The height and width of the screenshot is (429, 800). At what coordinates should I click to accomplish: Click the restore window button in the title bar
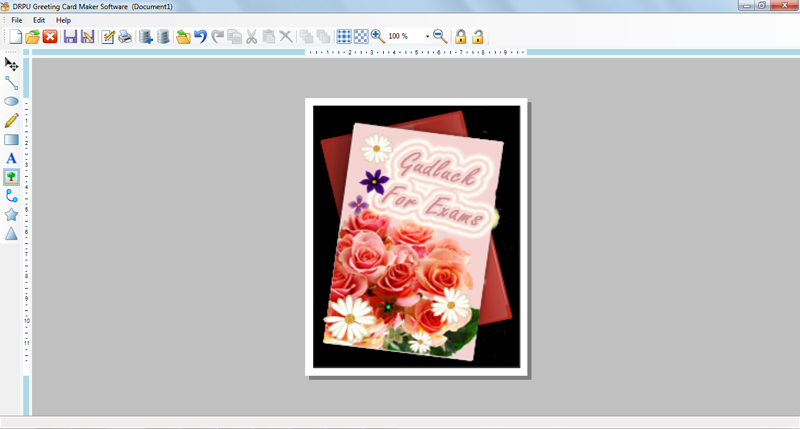tap(762, 5)
